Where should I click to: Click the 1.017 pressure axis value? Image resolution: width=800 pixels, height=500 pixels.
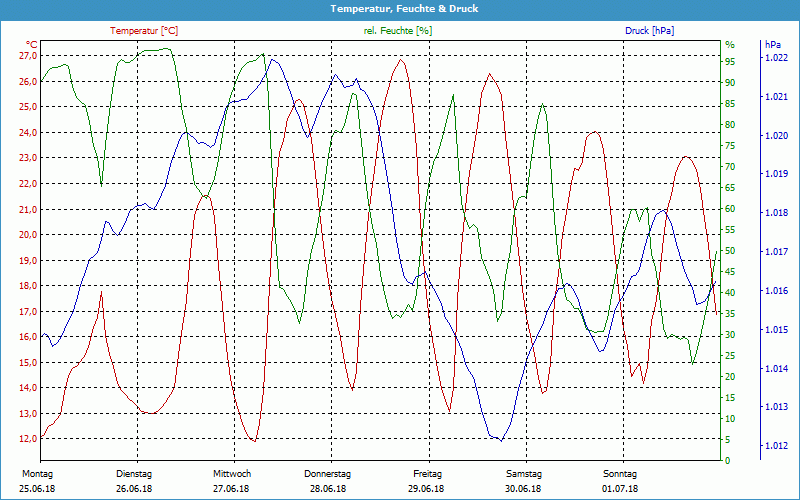[776, 252]
